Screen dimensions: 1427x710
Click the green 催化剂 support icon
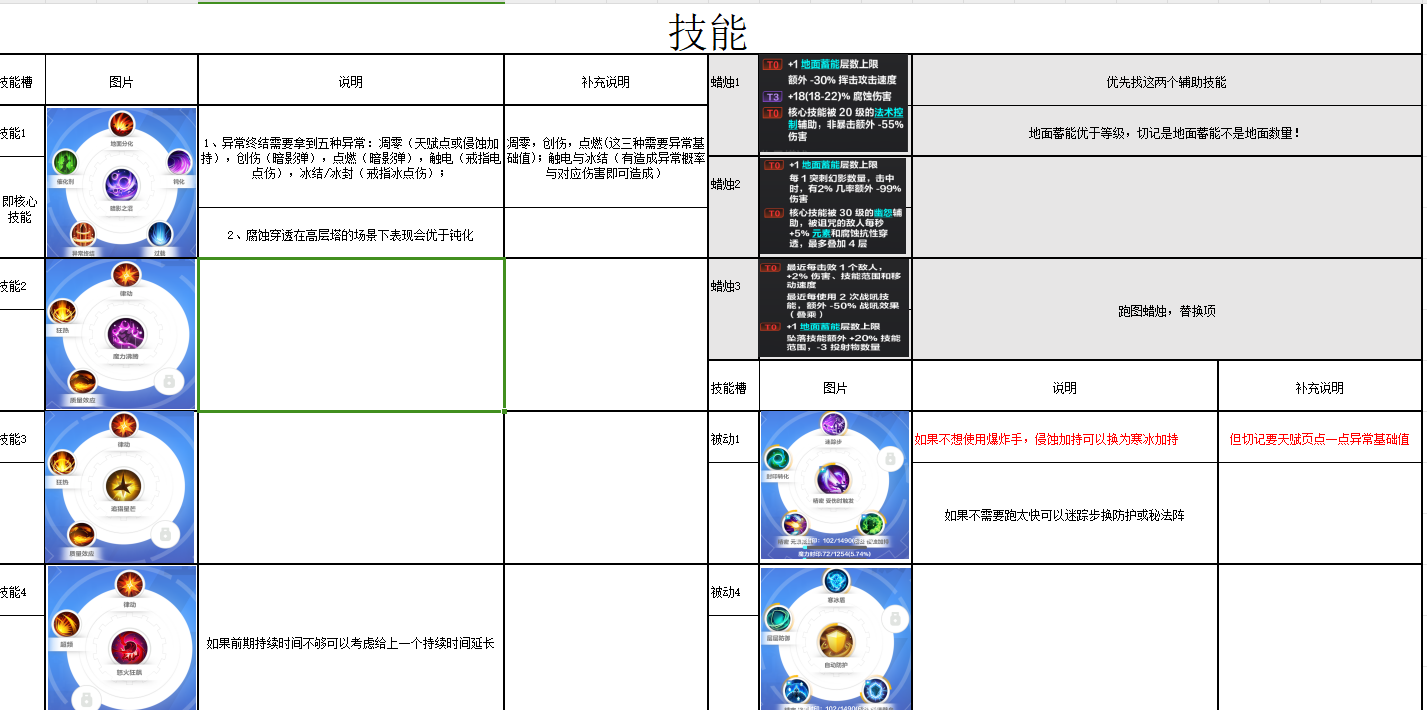[x=65, y=161]
